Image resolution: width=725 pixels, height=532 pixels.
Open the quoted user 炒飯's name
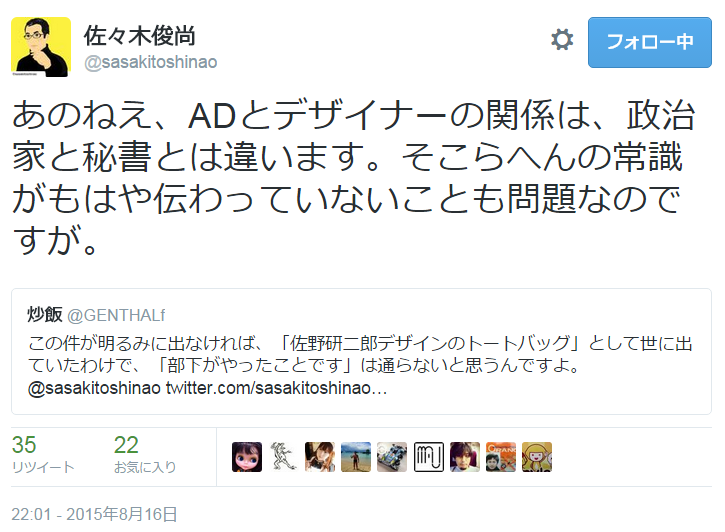[45, 315]
